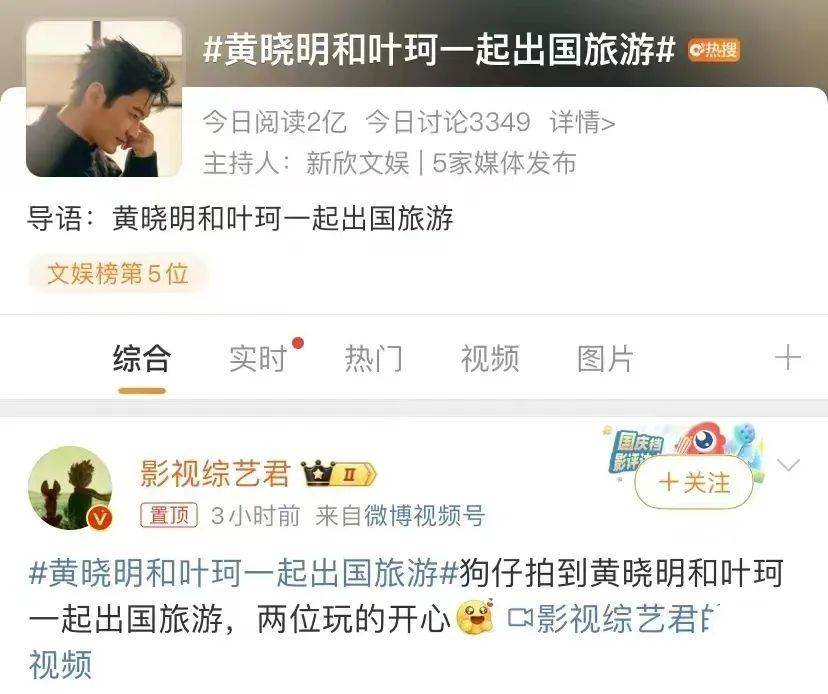The width and height of the screenshot is (828, 694).
Task: Switch to the 实时 tab
Action: [258, 358]
